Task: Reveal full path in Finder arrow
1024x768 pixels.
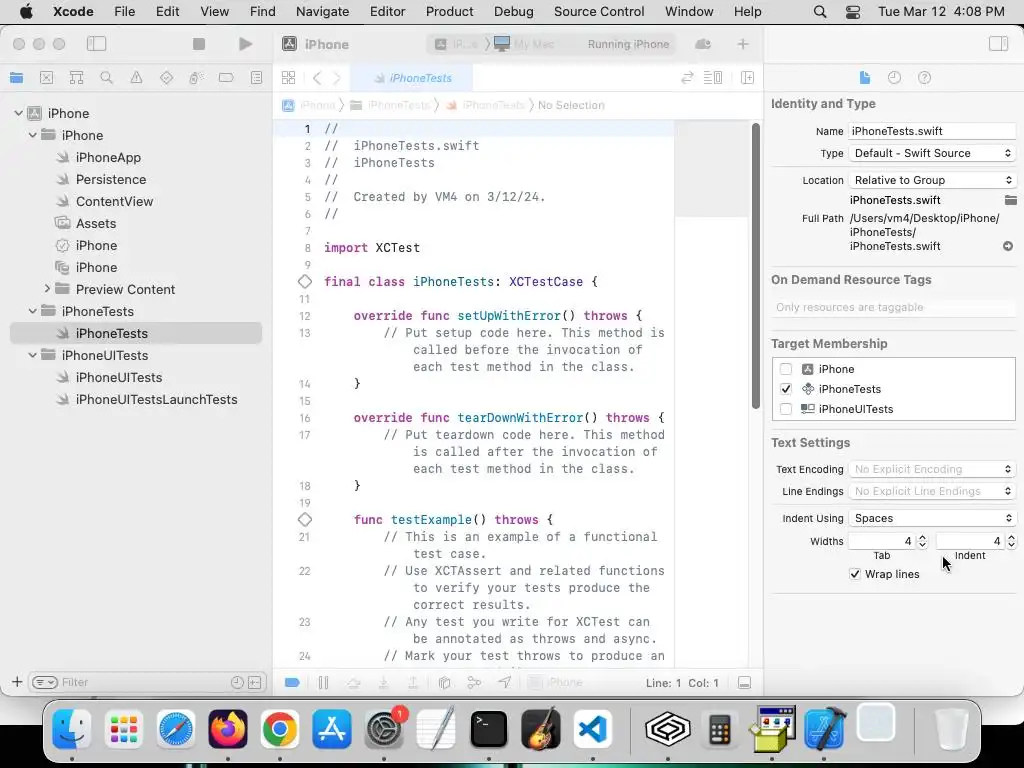Action: point(1008,246)
